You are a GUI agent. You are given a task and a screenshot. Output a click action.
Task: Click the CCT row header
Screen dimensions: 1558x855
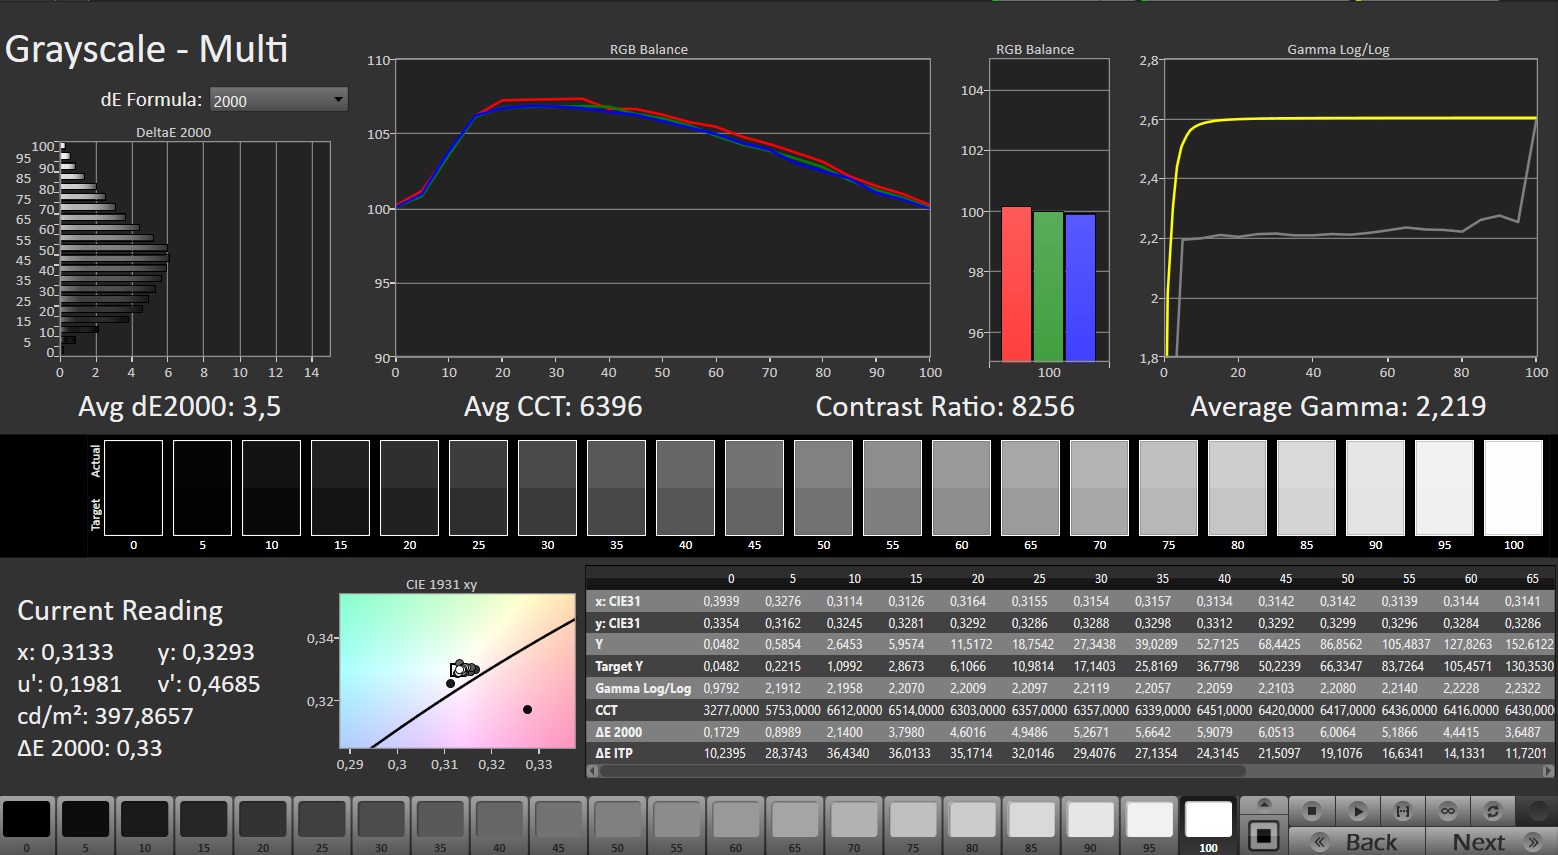[x=606, y=710]
